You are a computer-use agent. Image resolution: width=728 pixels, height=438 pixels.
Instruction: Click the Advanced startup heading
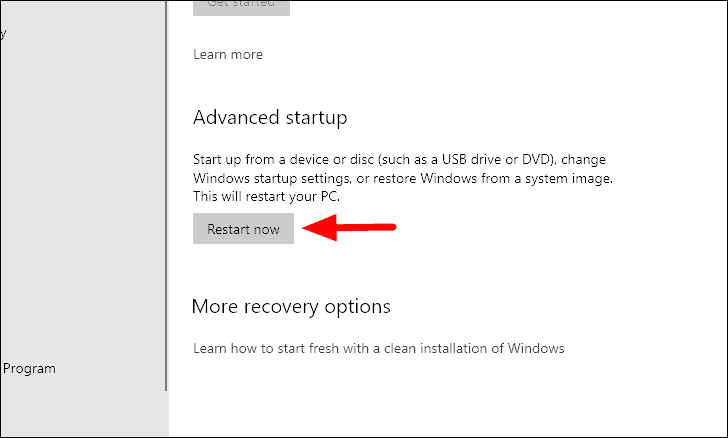(270, 118)
